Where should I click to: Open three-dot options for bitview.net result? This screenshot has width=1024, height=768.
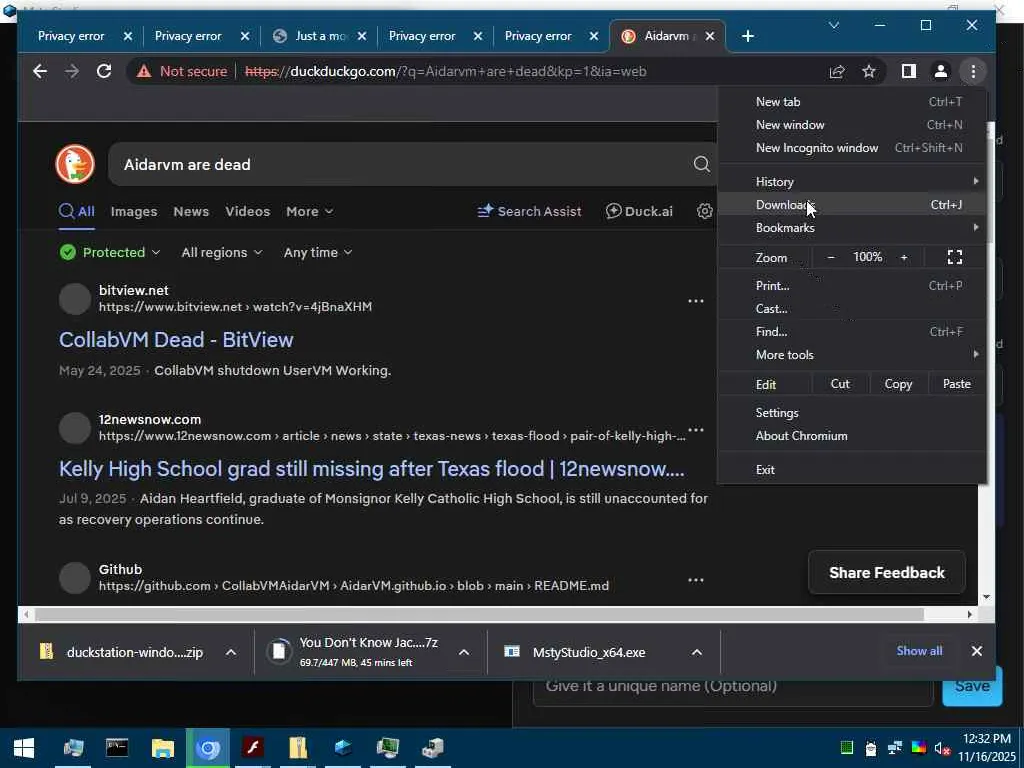(696, 301)
